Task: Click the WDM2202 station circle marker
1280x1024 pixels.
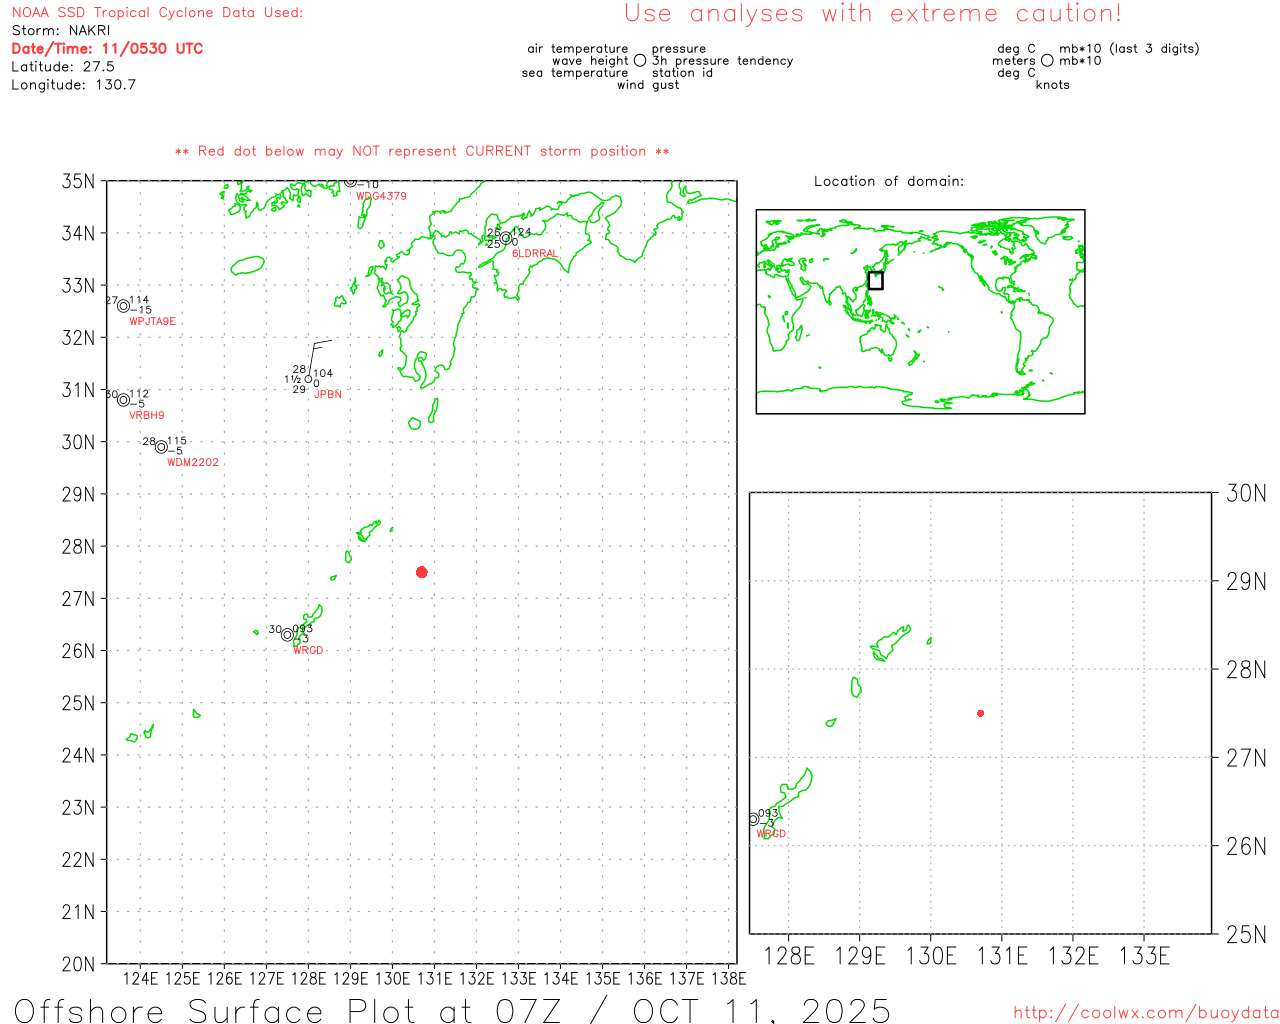Action: pyautogui.click(x=161, y=447)
